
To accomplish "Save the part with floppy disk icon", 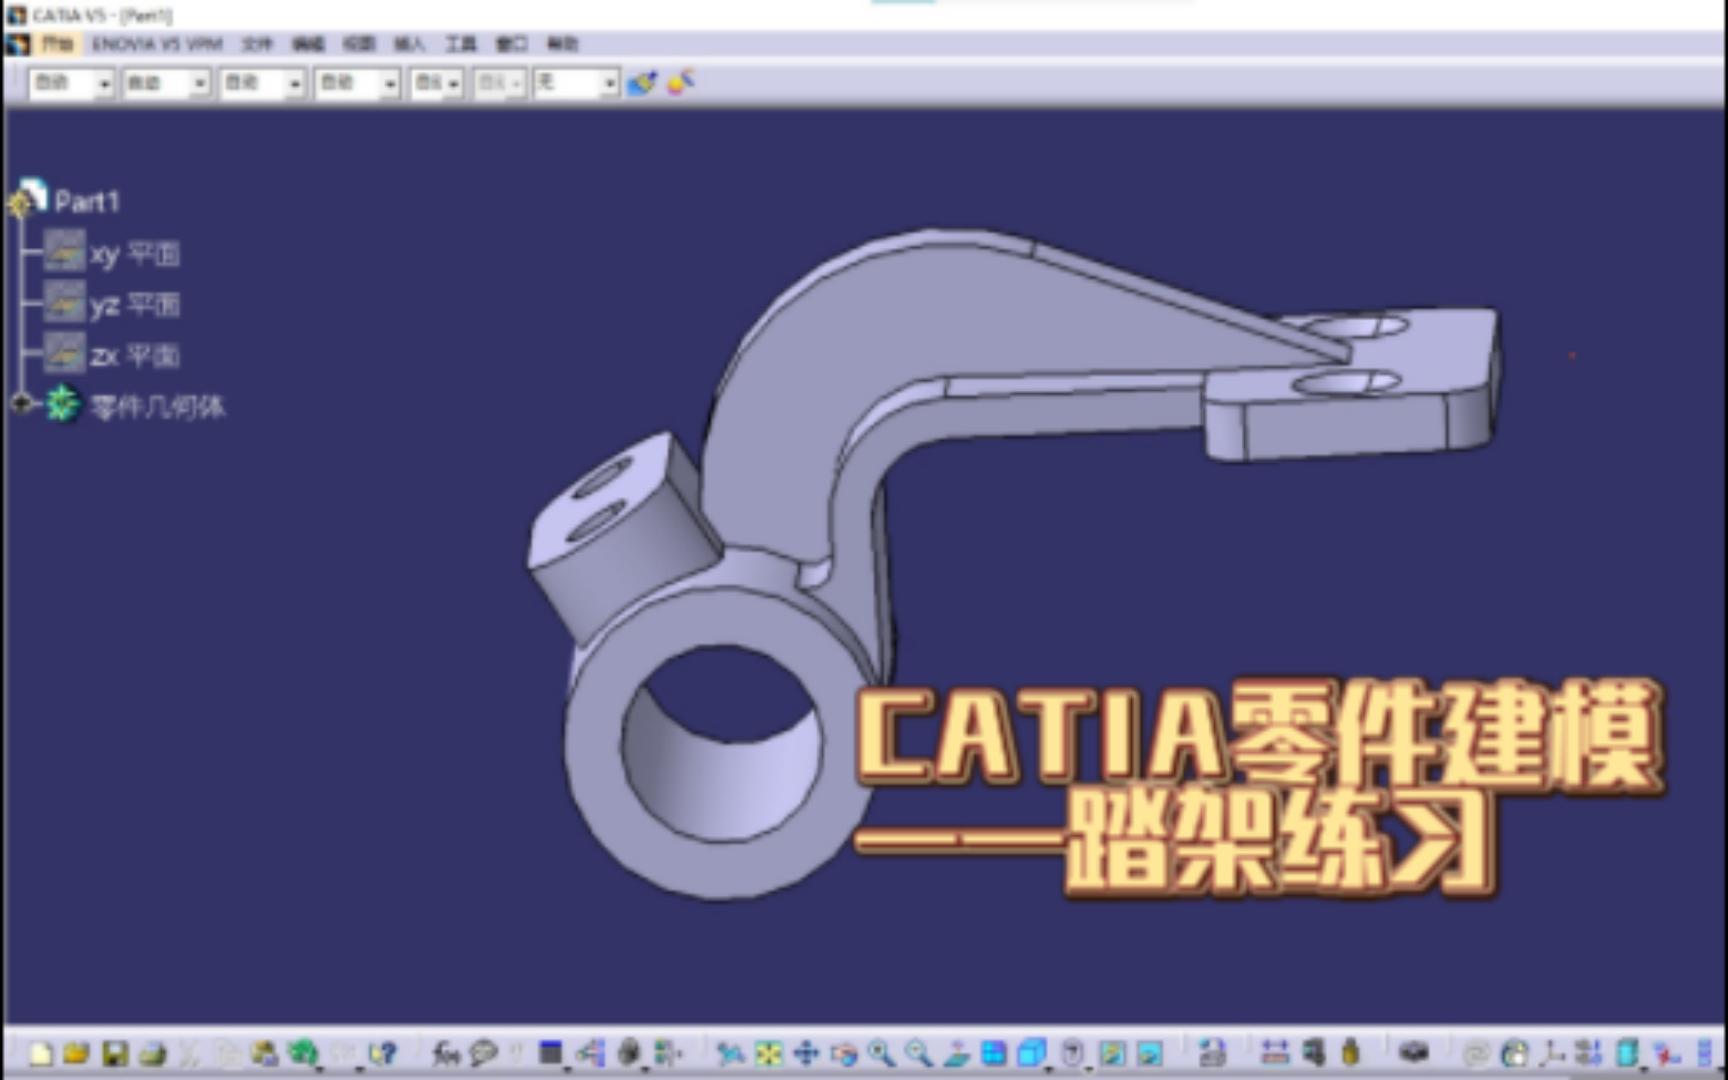I will coord(115,1053).
